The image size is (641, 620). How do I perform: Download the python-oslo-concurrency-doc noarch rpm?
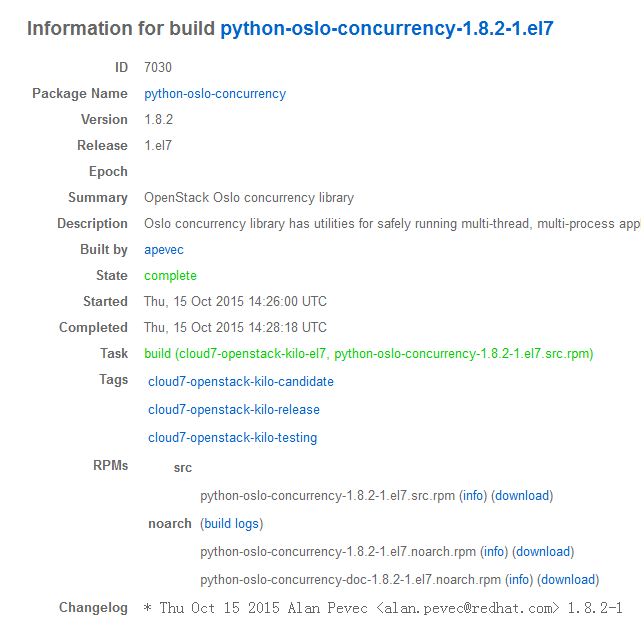coord(568,580)
